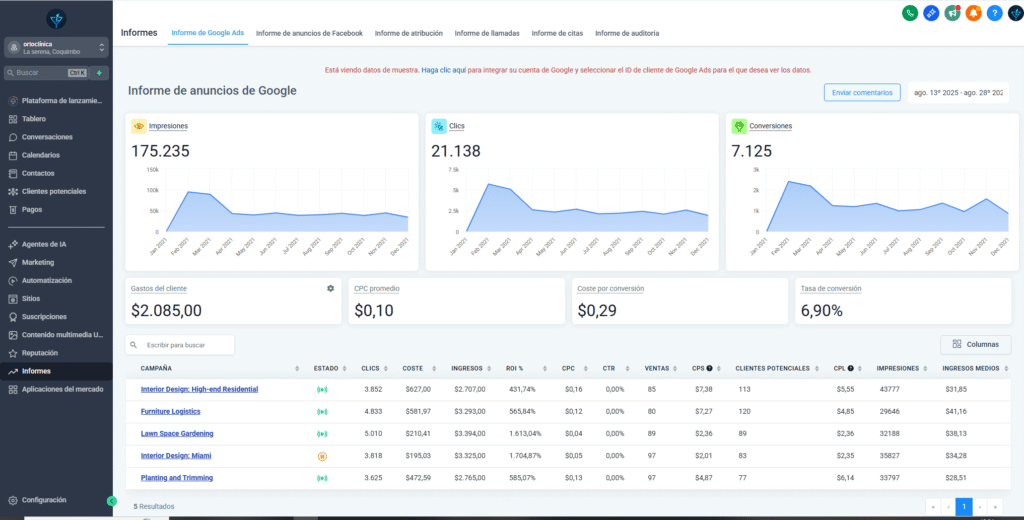Switch to the Informe de atribución tab
The width and height of the screenshot is (1024, 520).
click(x=409, y=33)
